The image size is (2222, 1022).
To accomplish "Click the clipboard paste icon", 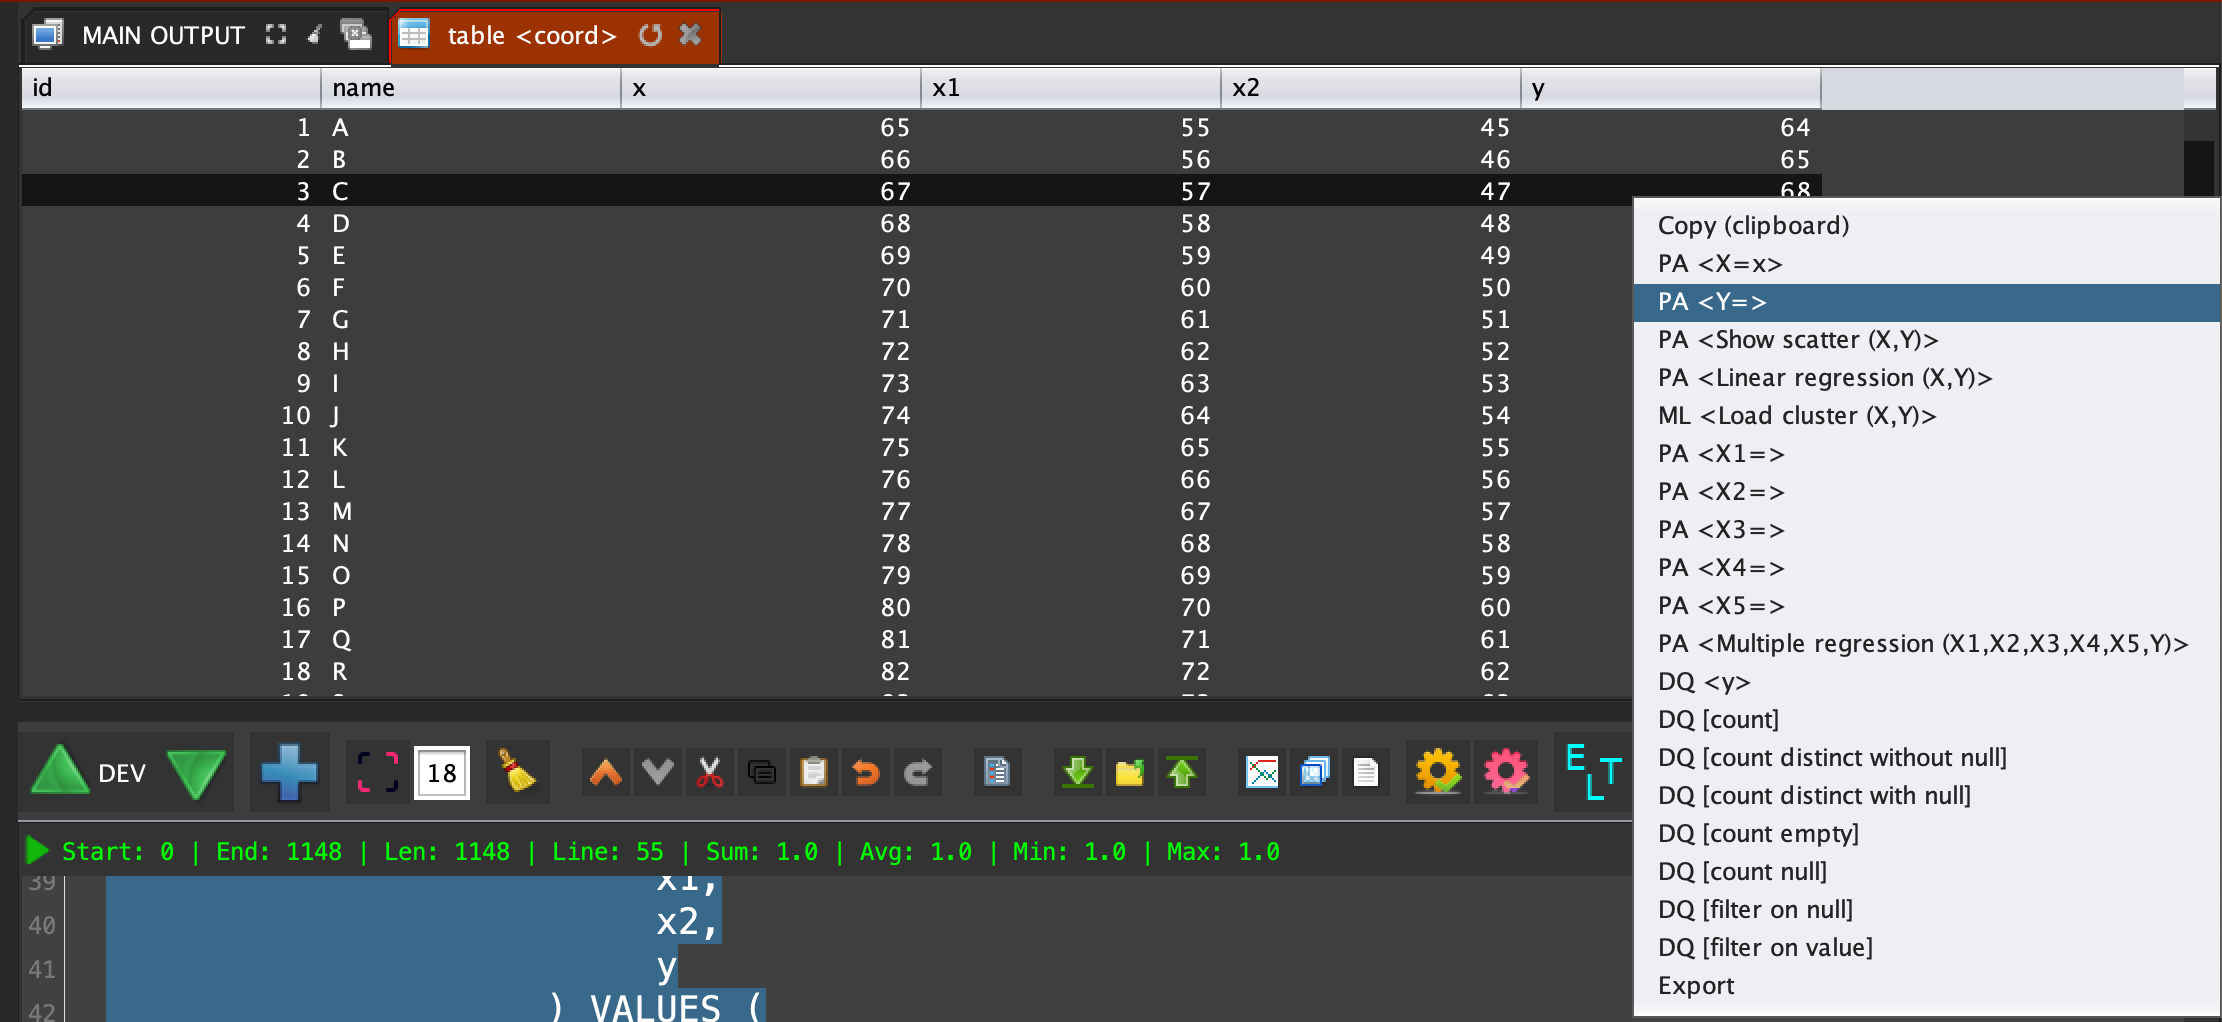I will tap(814, 772).
